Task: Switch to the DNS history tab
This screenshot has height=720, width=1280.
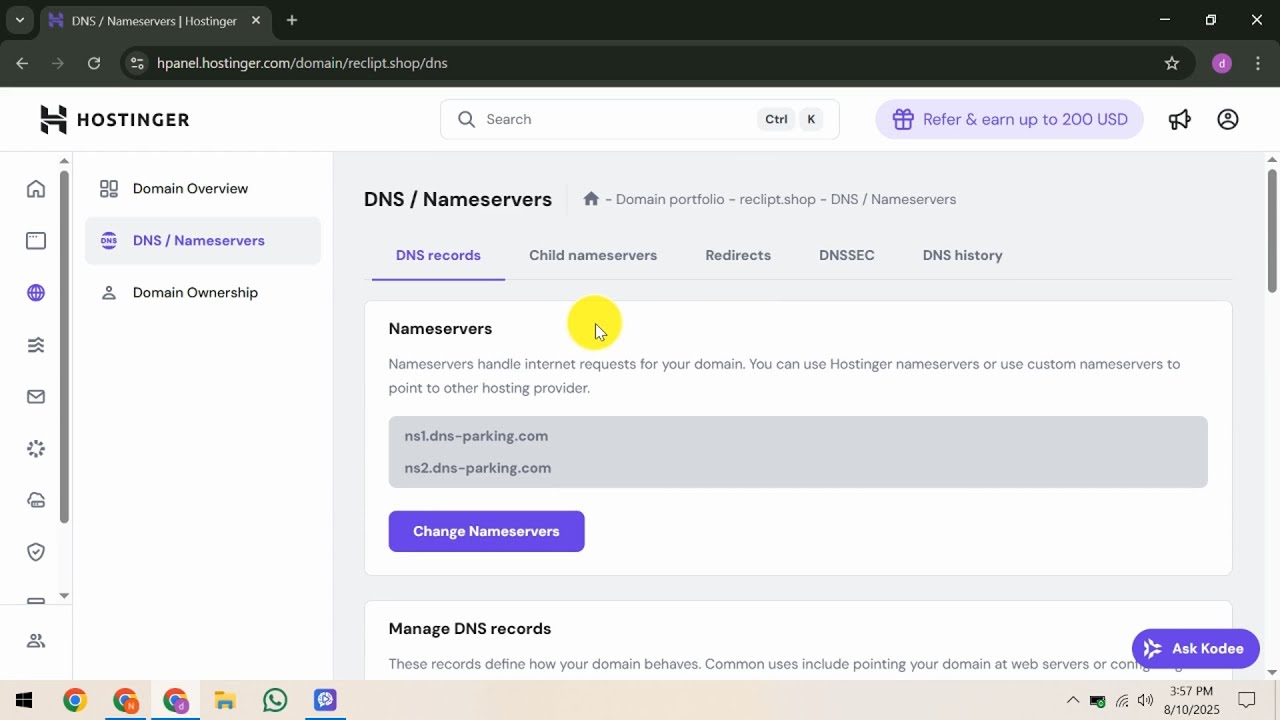Action: (x=963, y=256)
